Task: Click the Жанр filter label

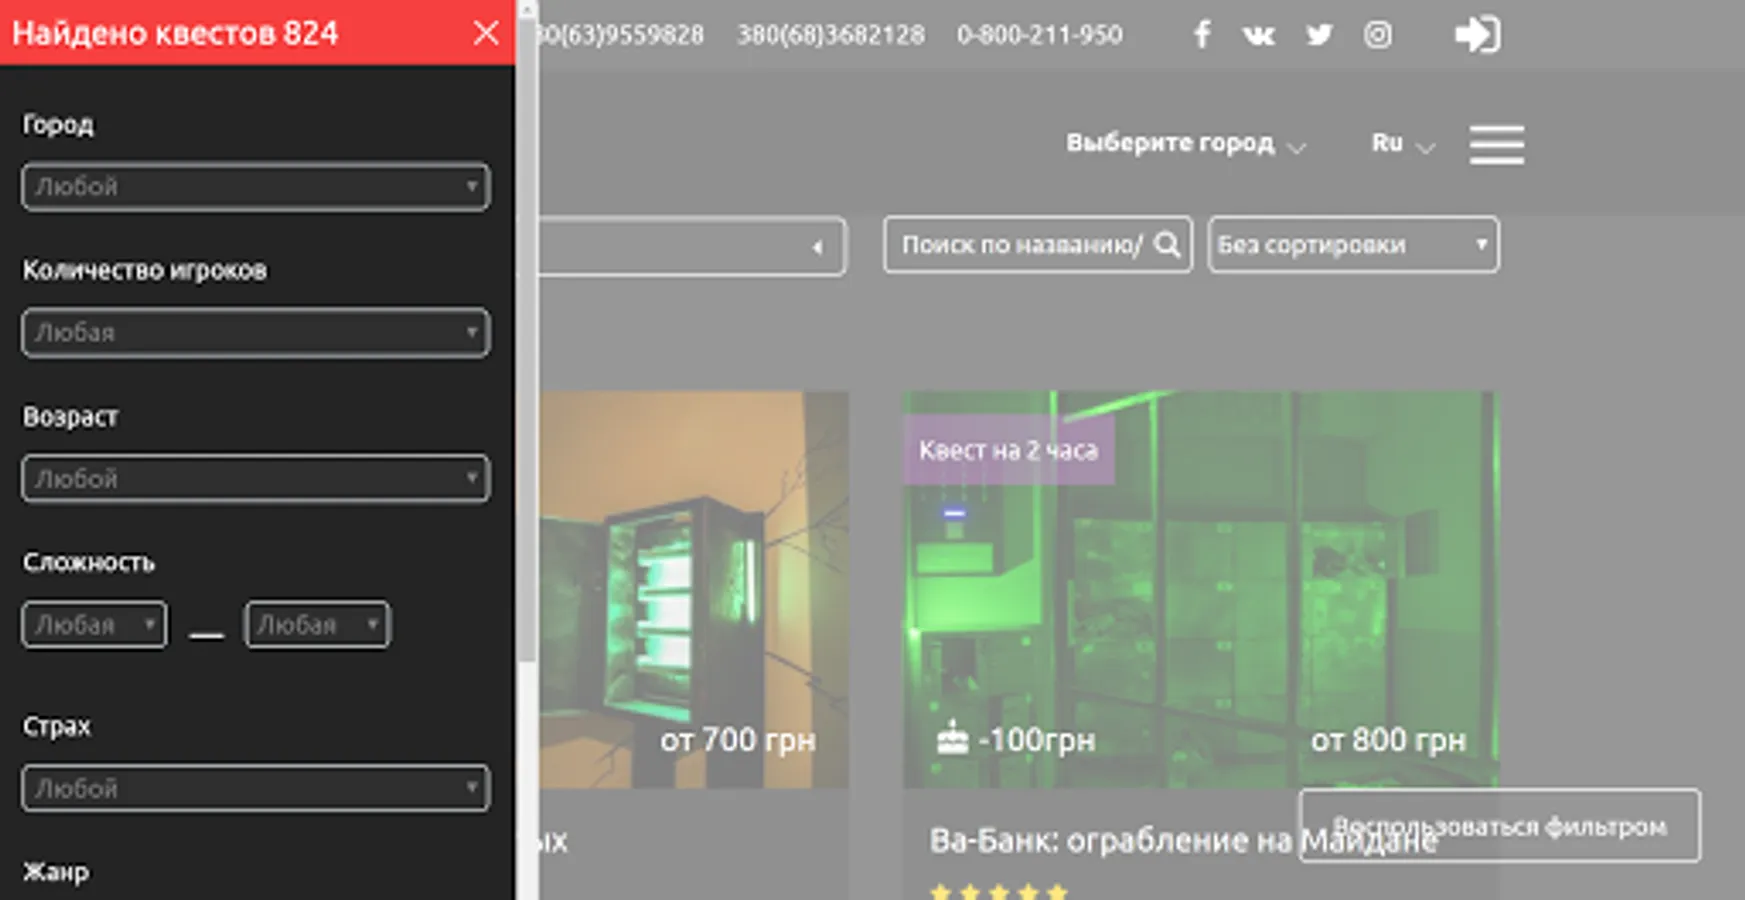Action: click(56, 872)
